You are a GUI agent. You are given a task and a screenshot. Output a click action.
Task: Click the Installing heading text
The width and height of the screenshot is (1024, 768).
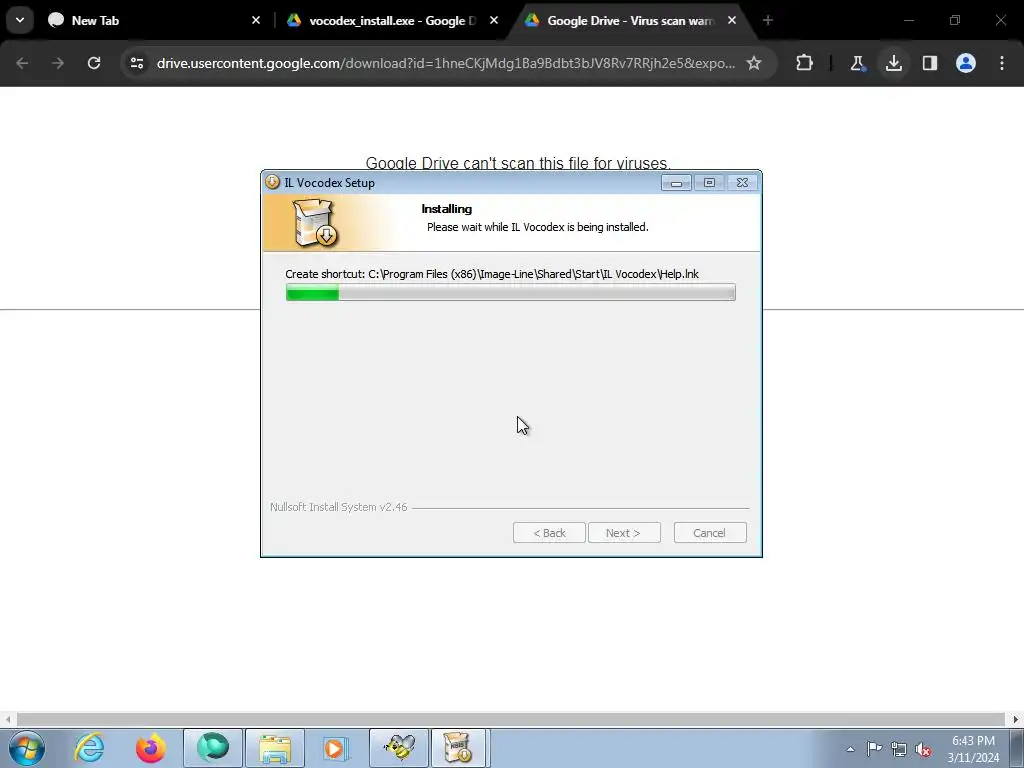(447, 209)
